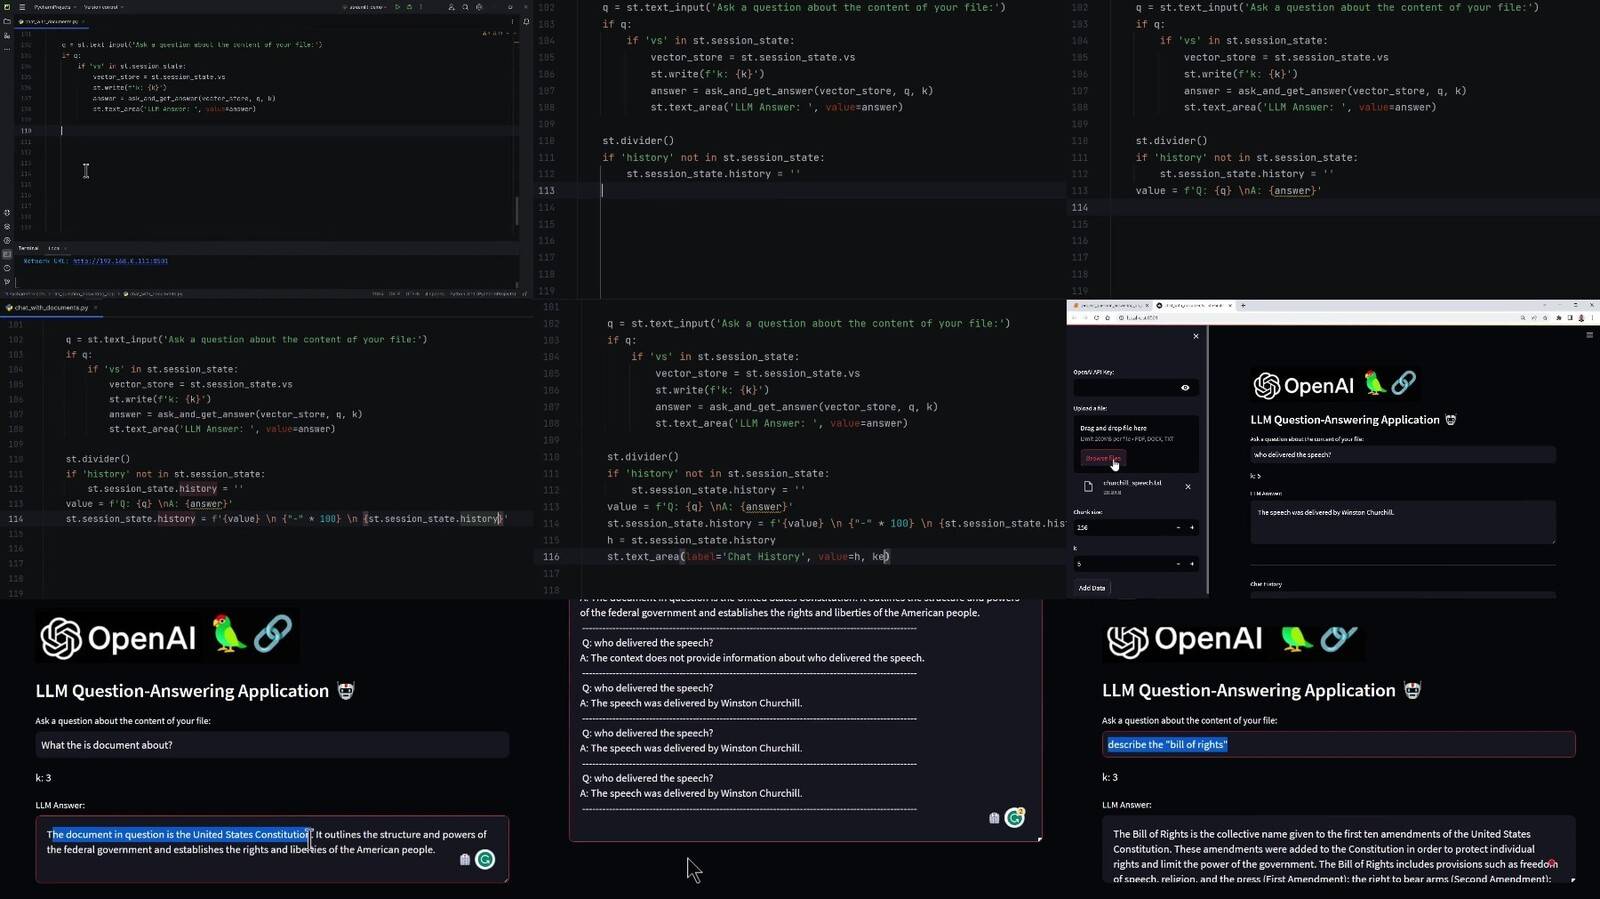Click the Debug bug icon in PyCharm
The width and height of the screenshot is (1600, 899).
coord(409,7)
